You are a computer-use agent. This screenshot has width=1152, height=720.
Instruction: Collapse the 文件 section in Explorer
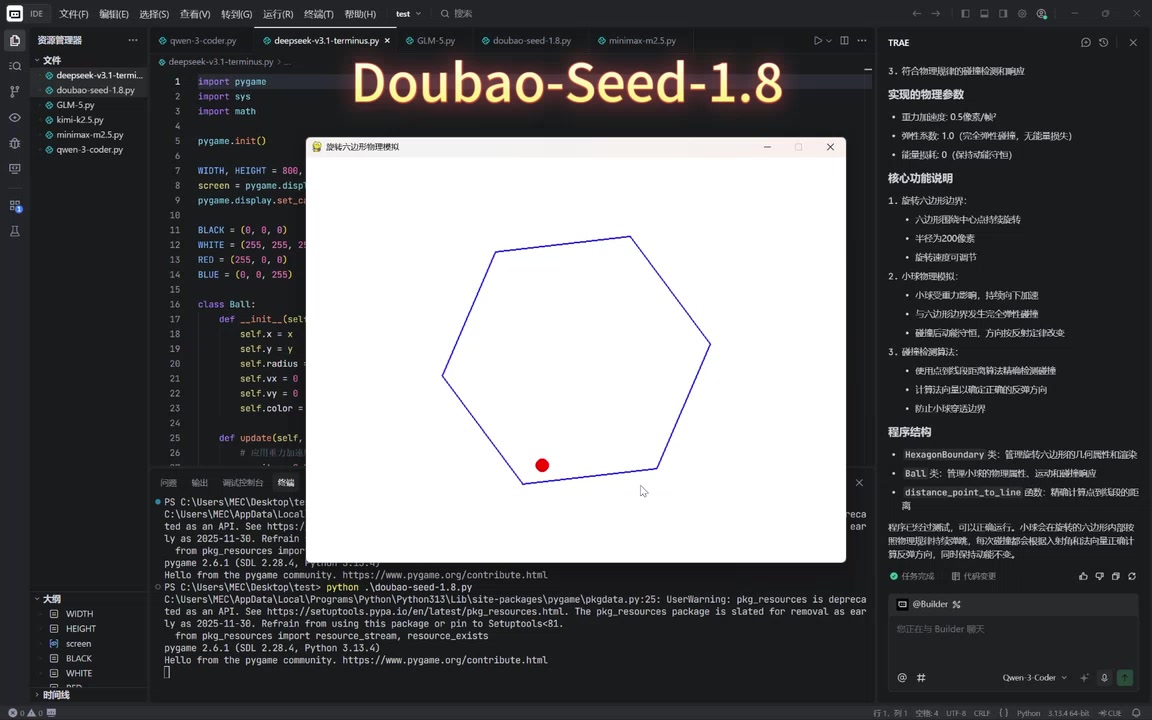[51, 60]
